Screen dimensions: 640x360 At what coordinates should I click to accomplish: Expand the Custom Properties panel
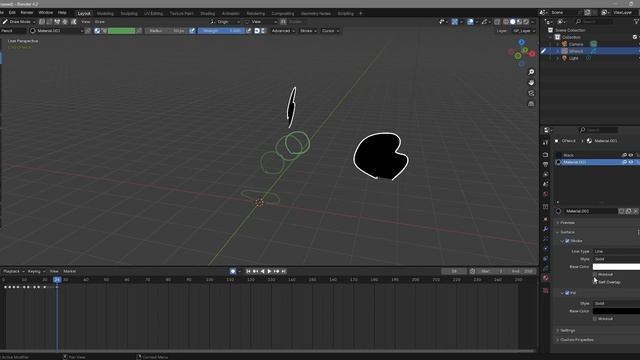[577, 340]
